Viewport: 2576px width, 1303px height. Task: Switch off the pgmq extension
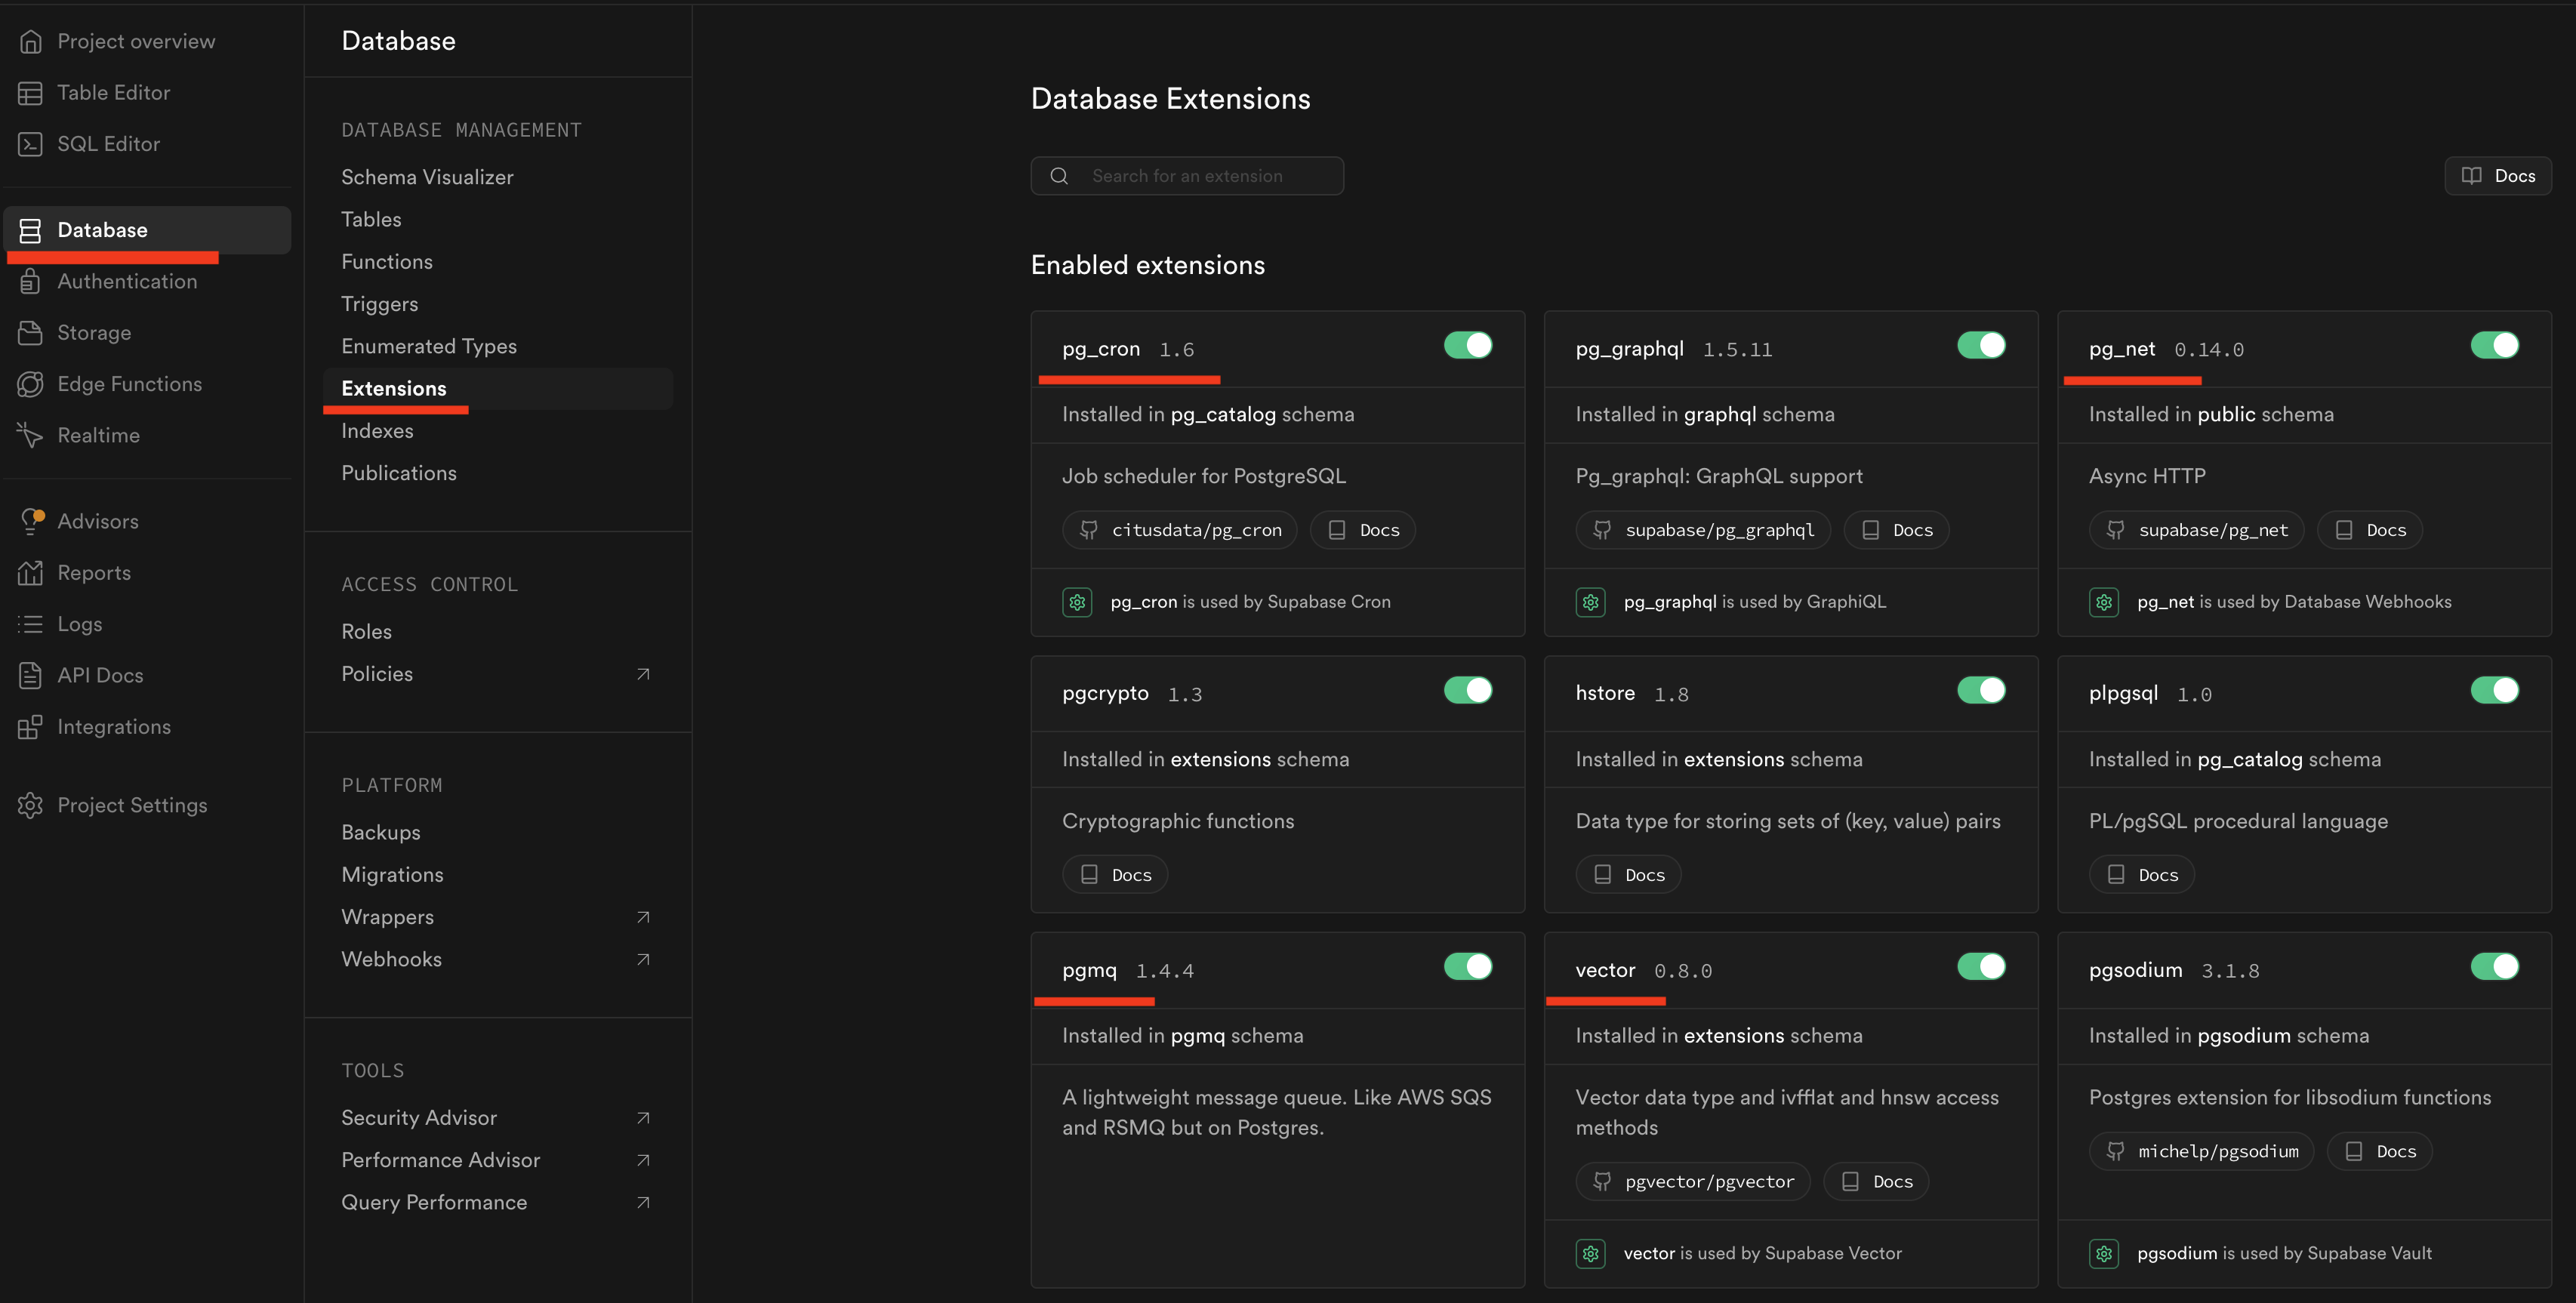coord(1468,967)
